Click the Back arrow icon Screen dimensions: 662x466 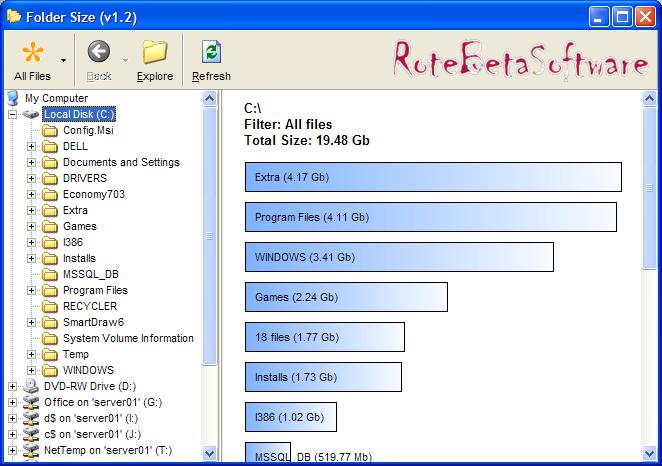point(98,52)
